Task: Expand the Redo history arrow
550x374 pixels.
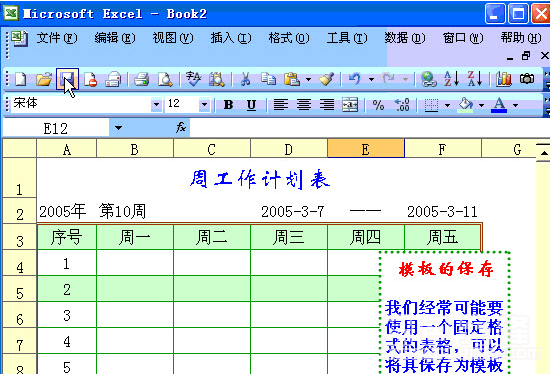Action: point(405,80)
